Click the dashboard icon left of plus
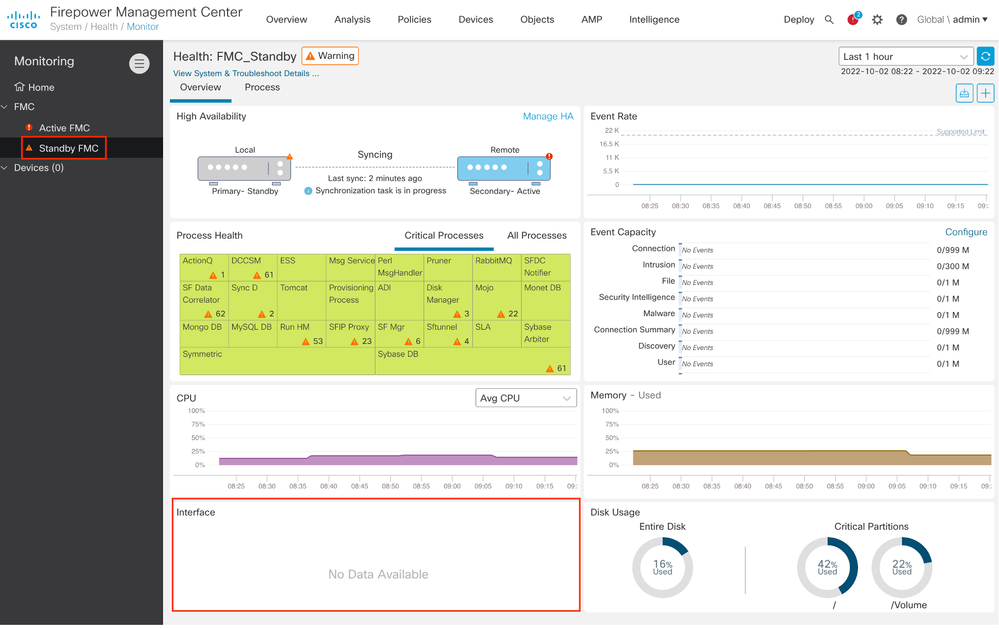The width and height of the screenshot is (999, 629). 965,93
